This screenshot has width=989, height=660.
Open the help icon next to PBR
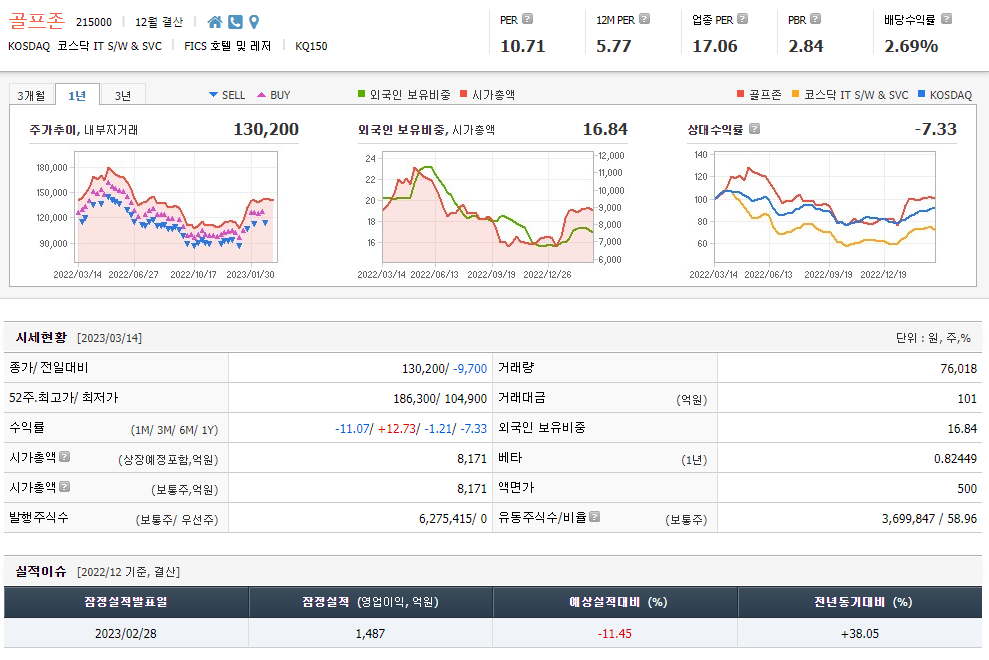point(816,19)
